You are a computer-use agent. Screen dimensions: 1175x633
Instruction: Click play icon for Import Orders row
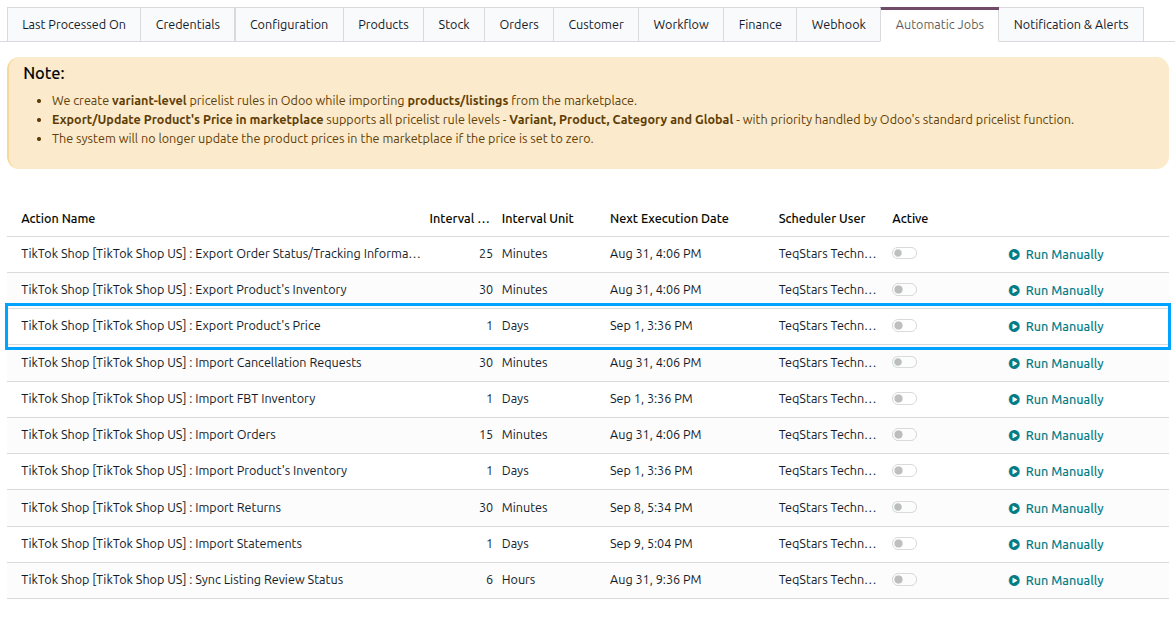click(x=1014, y=435)
